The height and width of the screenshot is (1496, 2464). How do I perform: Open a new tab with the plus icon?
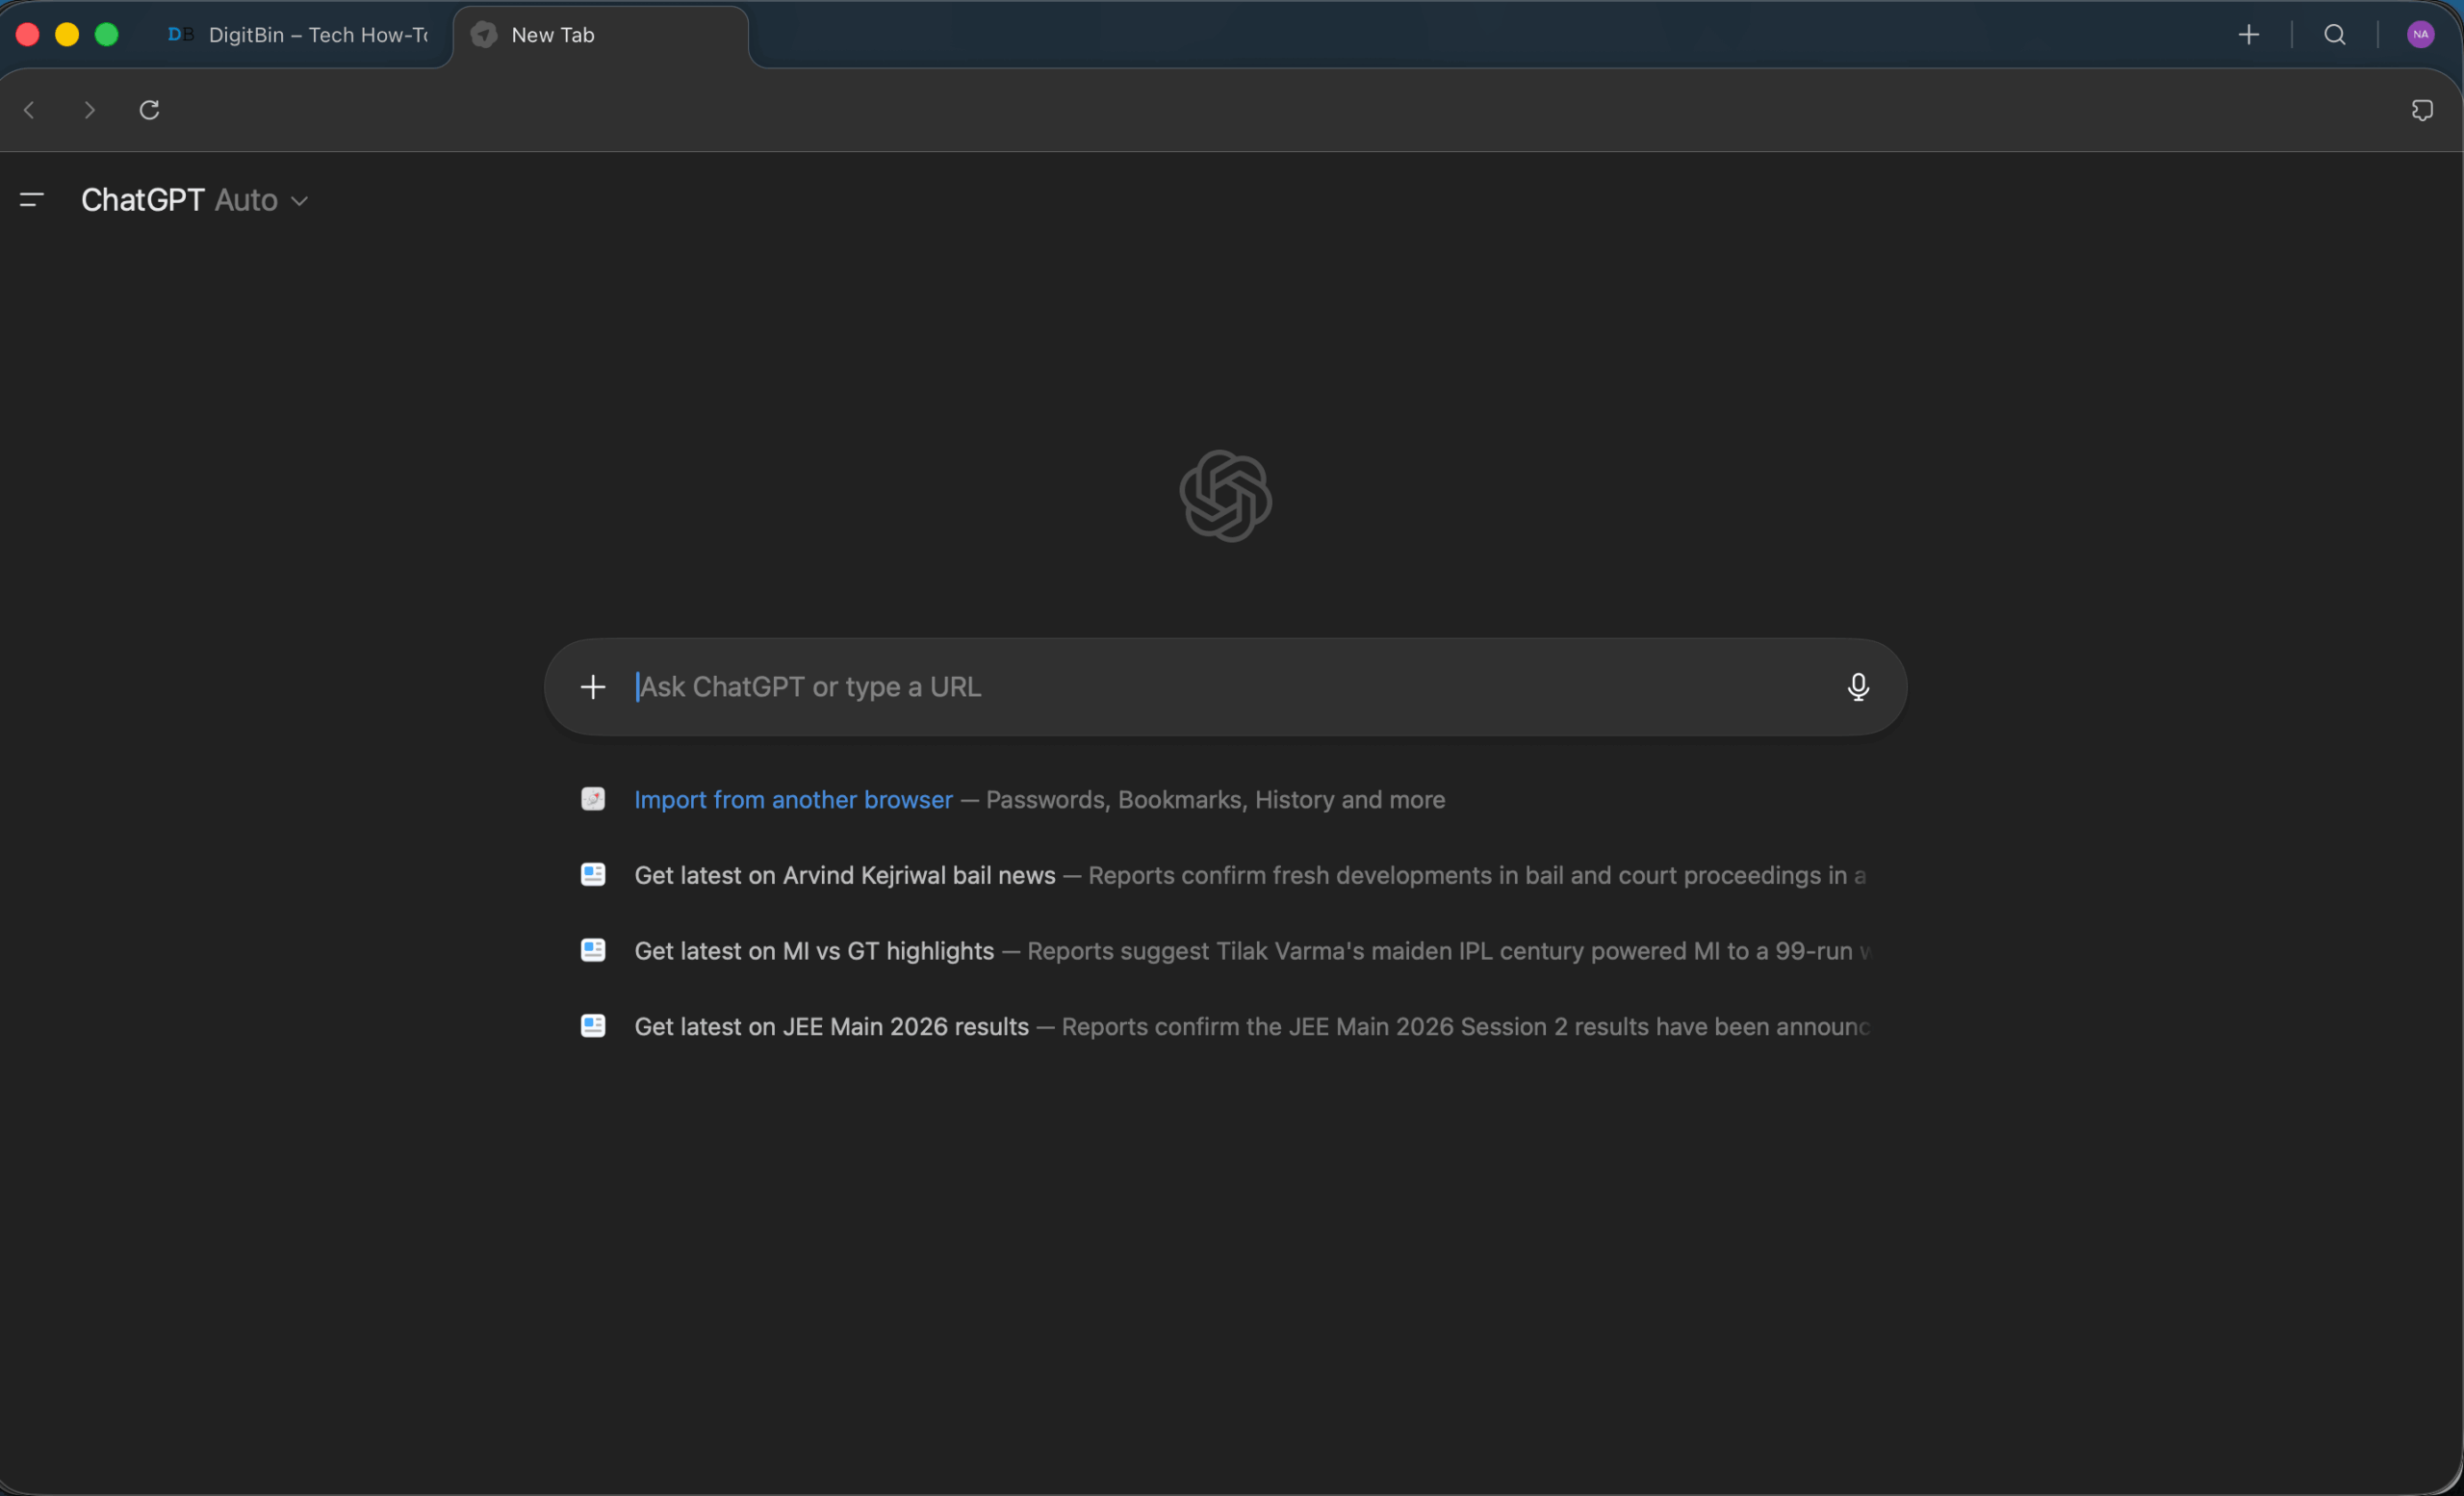pyautogui.click(x=2249, y=34)
